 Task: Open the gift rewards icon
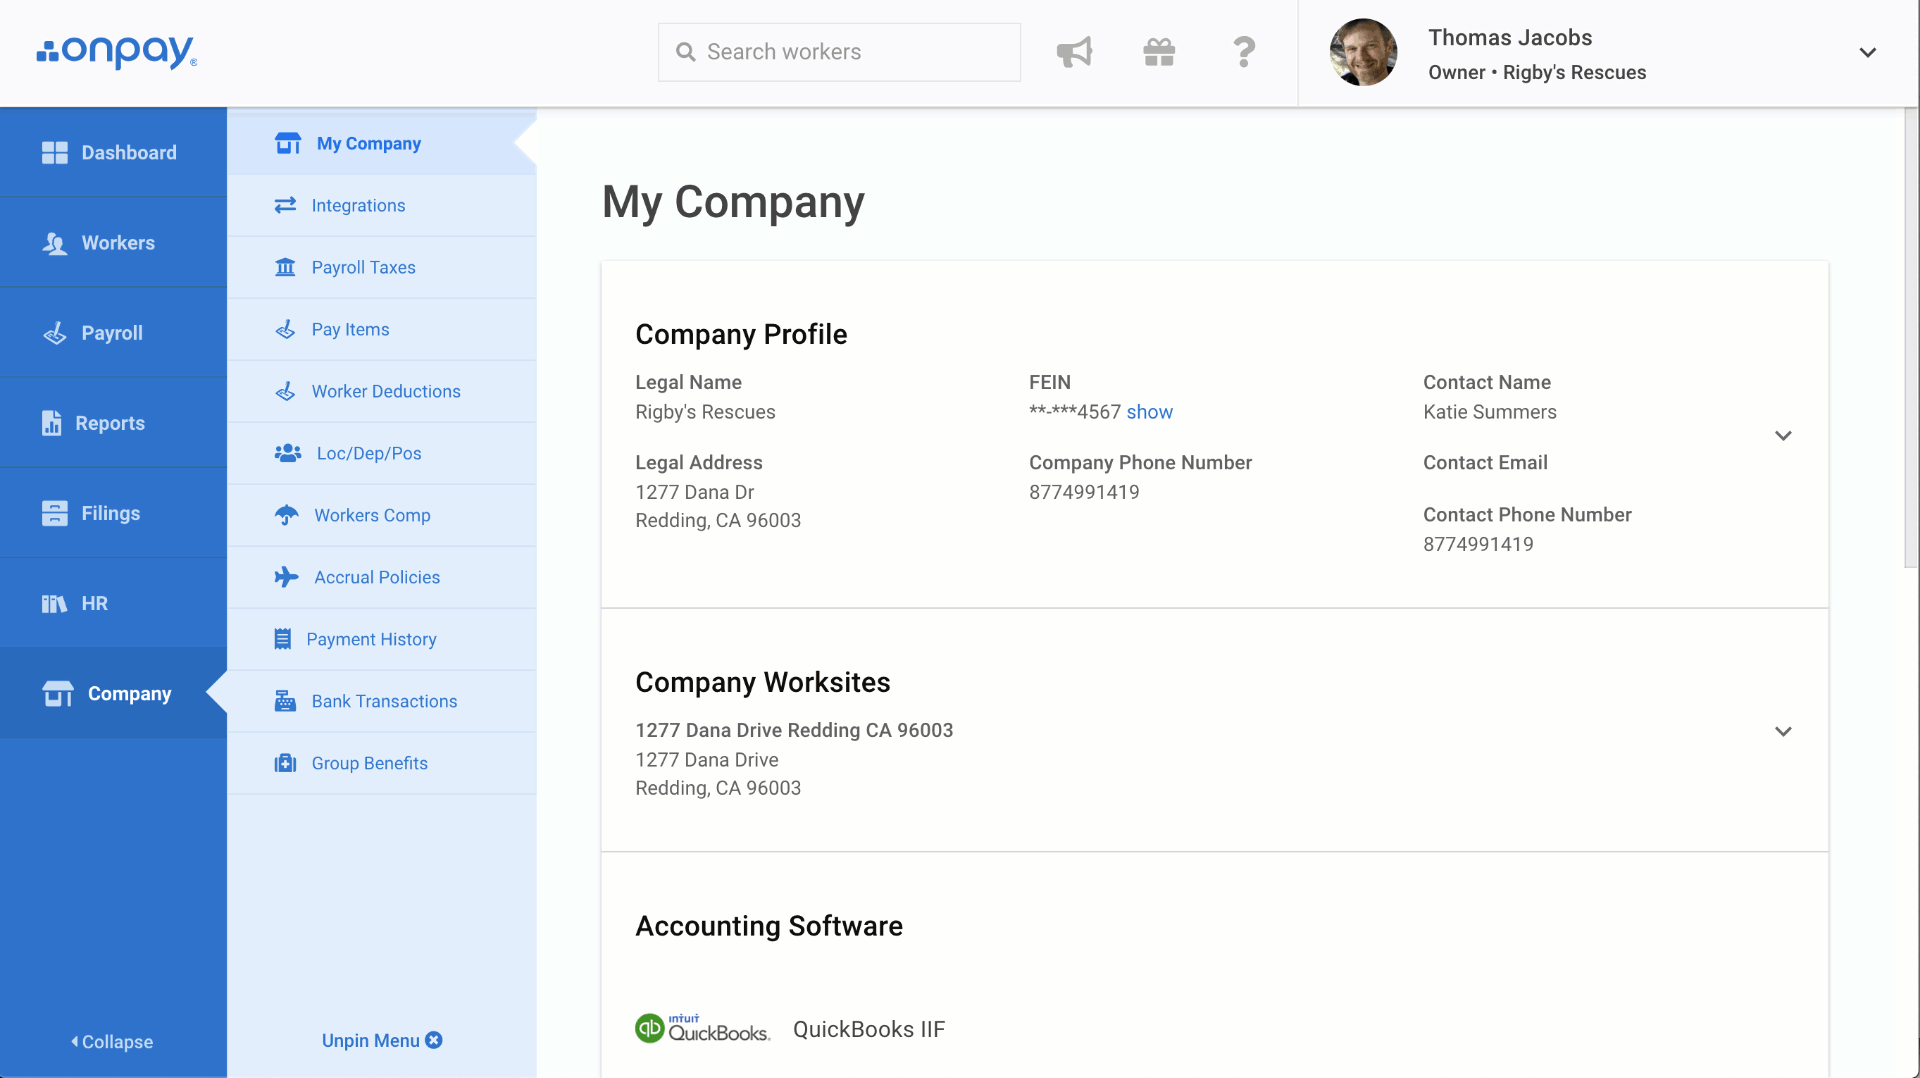pos(1159,52)
